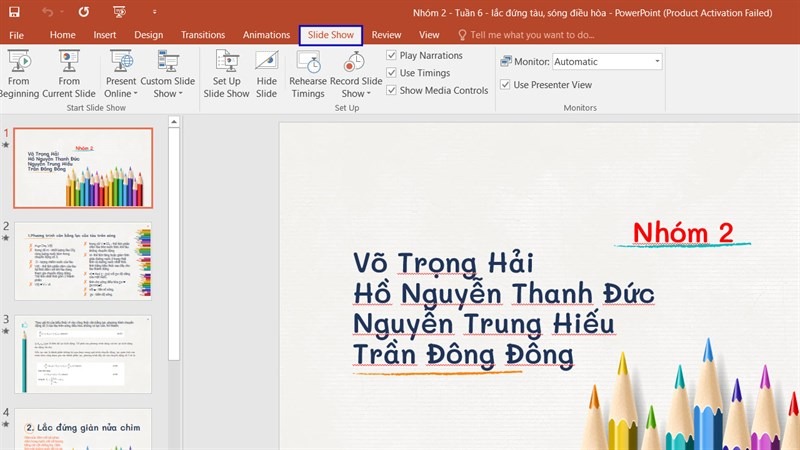Open the Animations tab
800x450 pixels.
tap(266, 35)
